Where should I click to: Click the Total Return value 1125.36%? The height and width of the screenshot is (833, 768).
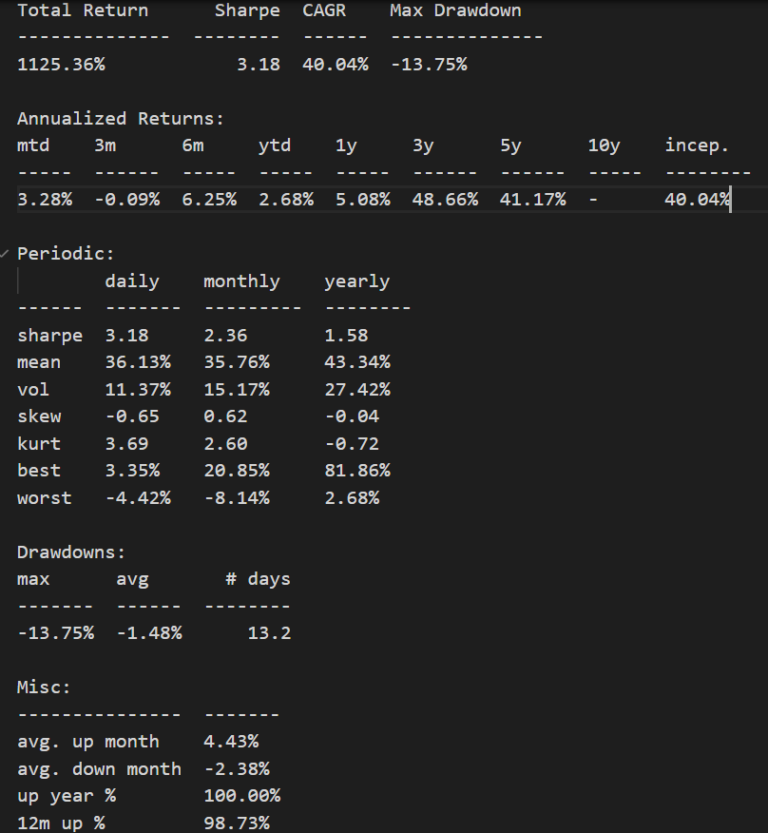pyautogui.click(x=61, y=65)
